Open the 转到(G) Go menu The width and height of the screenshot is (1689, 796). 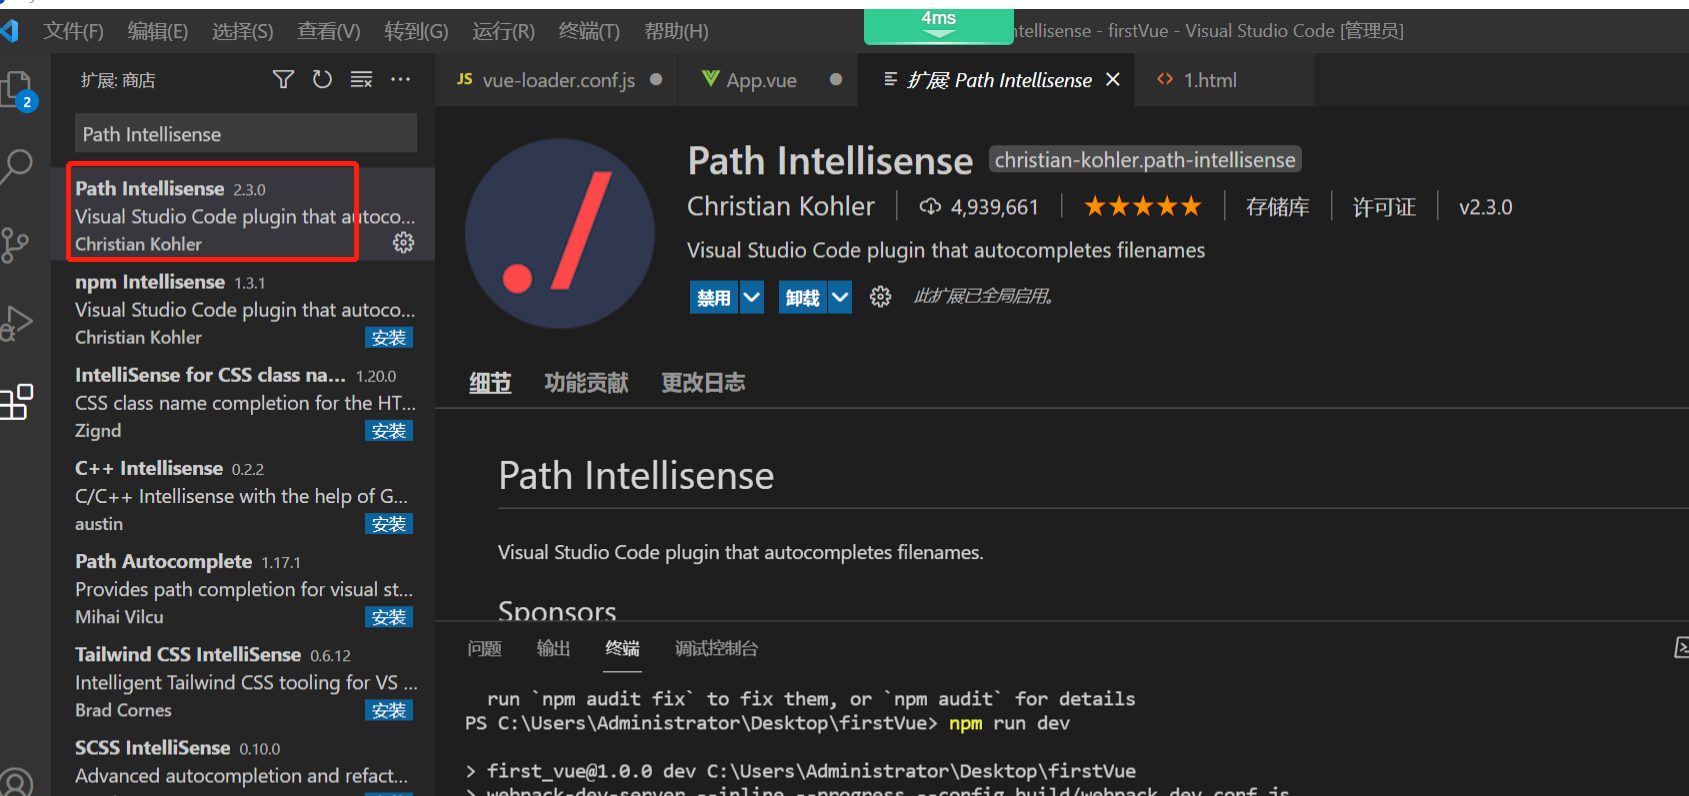(x=416, y=31)
